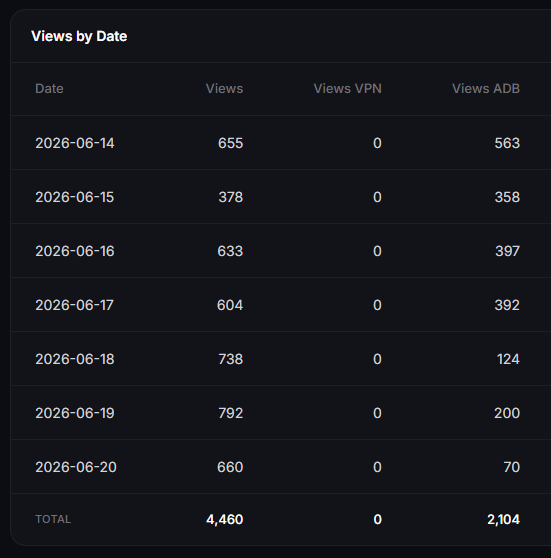Select the Views column header
The height and width of the screenshot is (558, 551).
pos(224,89)
